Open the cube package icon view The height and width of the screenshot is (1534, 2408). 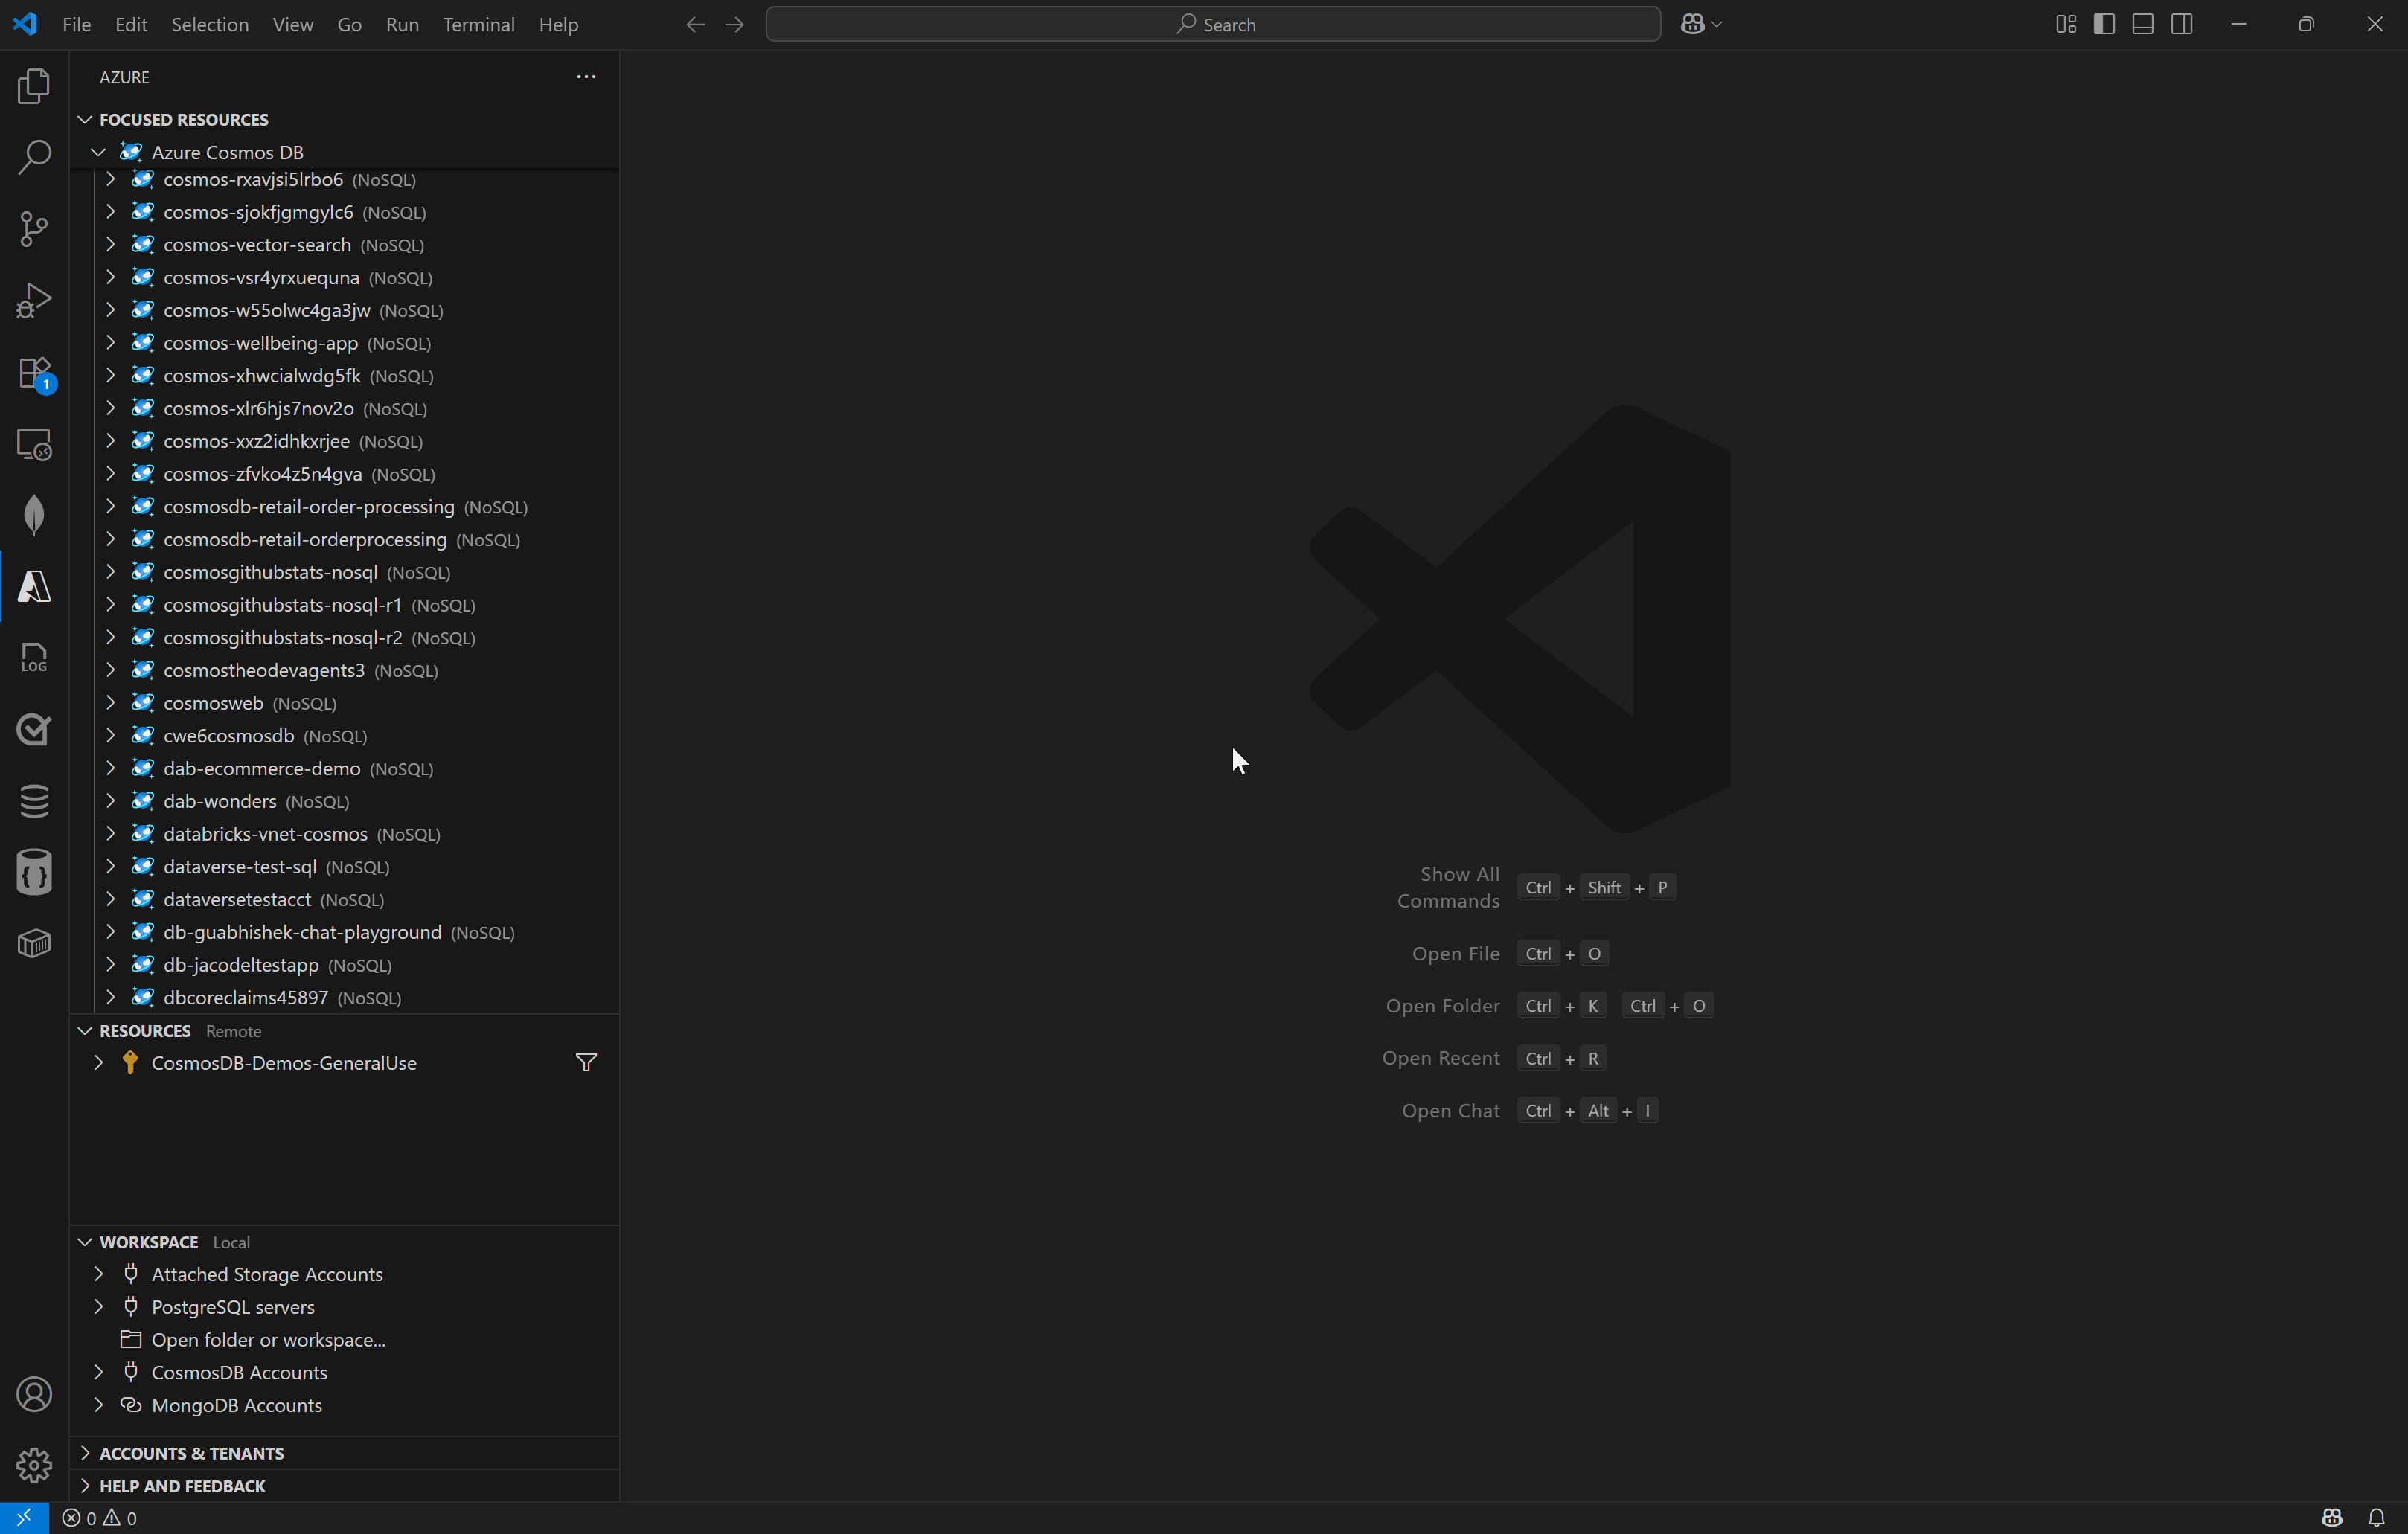34,944
